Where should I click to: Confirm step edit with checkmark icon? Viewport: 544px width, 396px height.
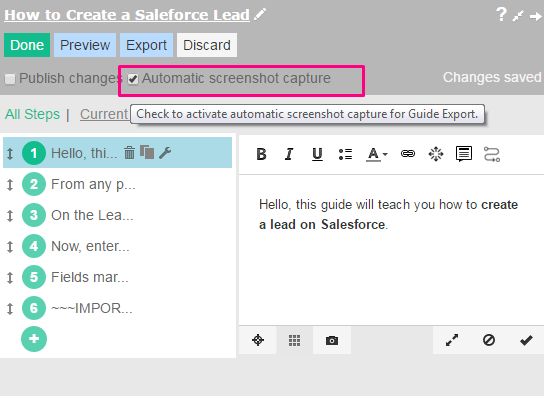pyautogui.click(x=526, y=340)
